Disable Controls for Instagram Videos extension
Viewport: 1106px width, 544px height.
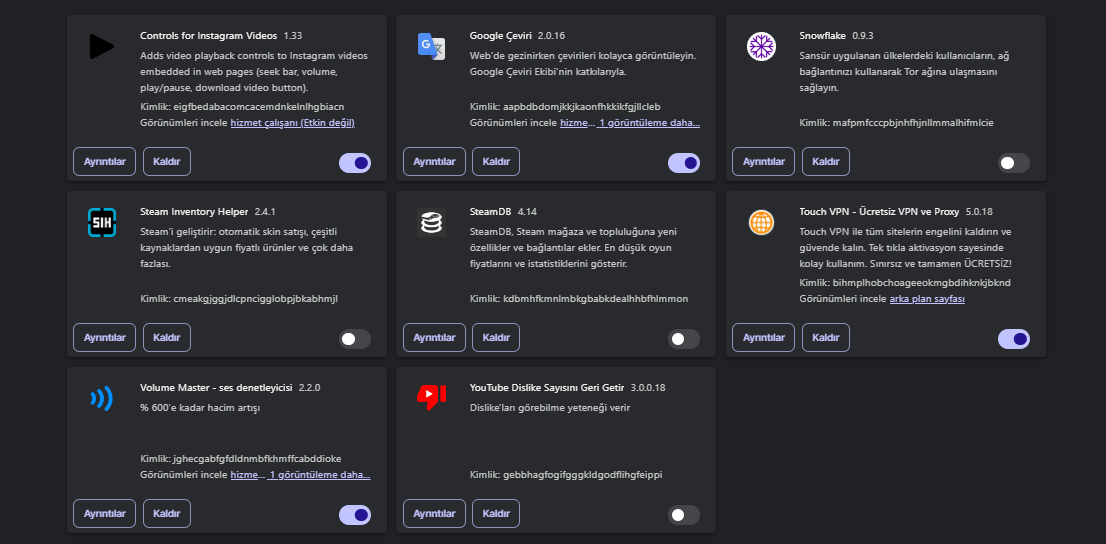click(x=355, y=163)
